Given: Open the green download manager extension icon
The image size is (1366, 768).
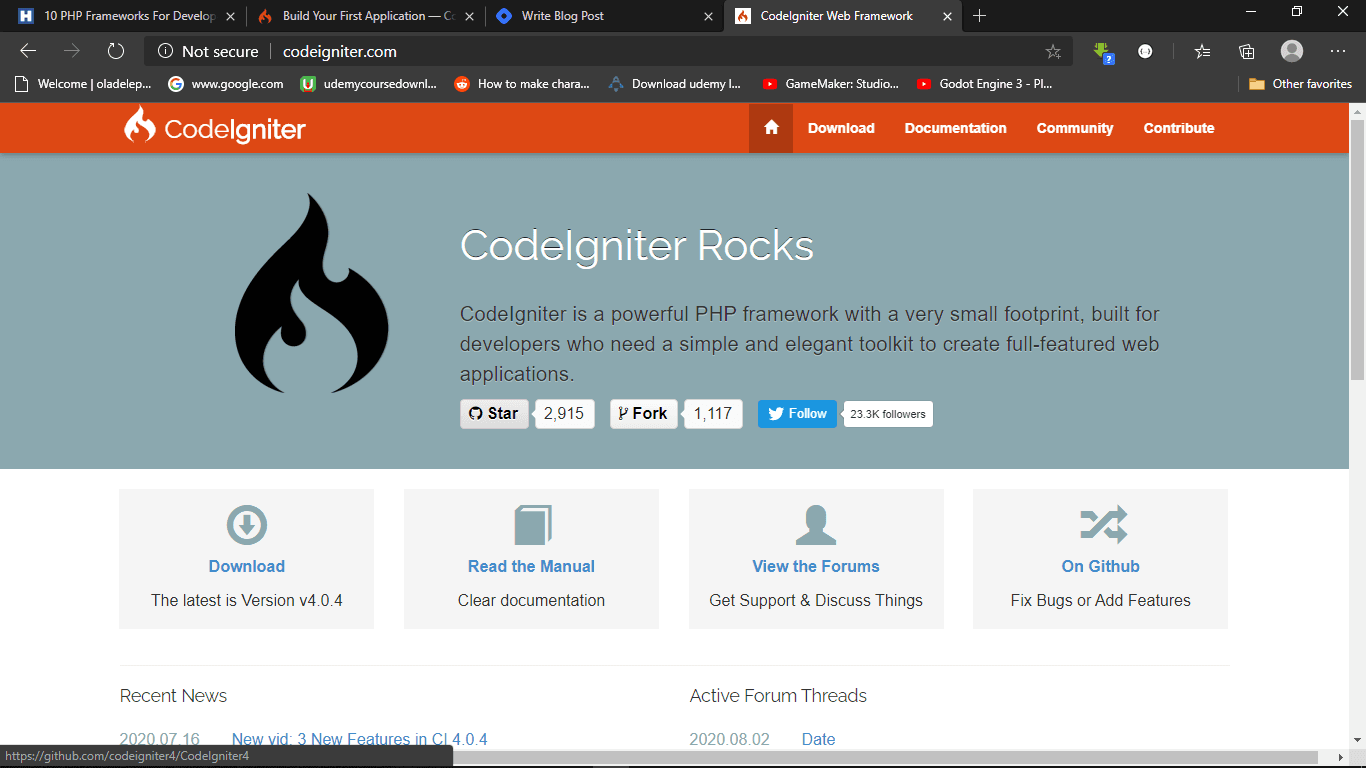Looking at the screenshot, I should (x=1102, y=52).
